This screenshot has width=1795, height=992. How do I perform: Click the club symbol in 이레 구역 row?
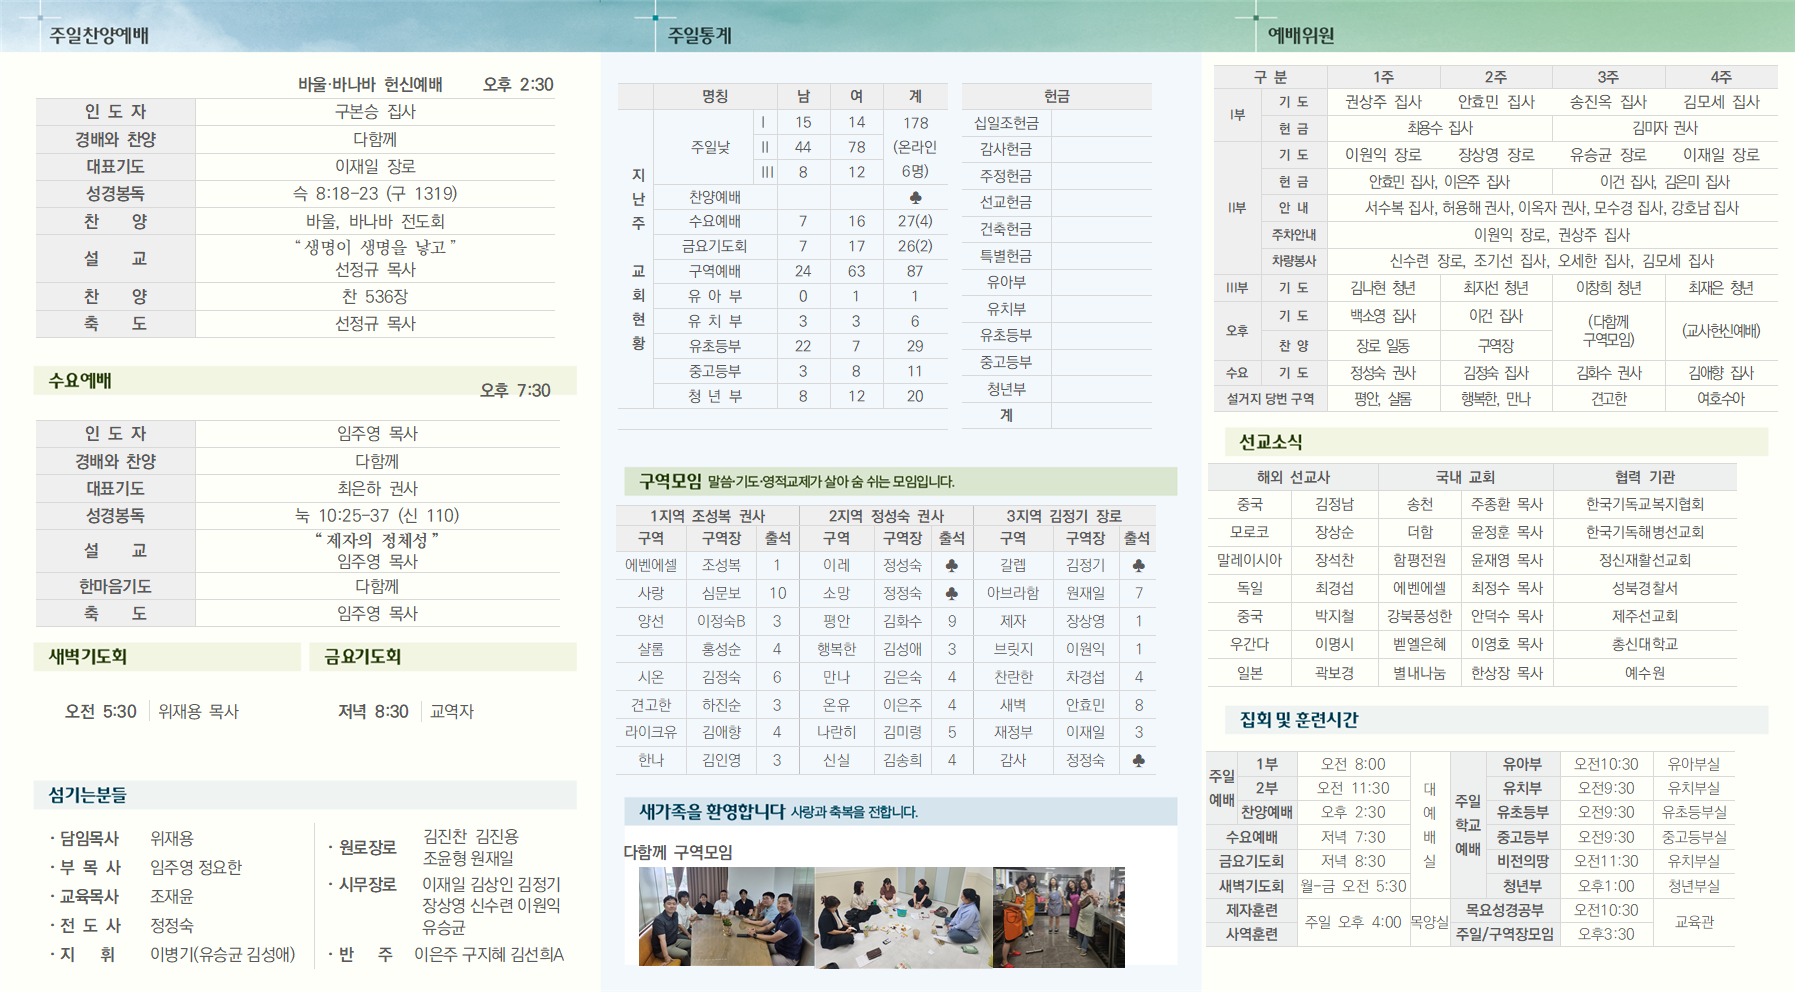tap(952, 565)
